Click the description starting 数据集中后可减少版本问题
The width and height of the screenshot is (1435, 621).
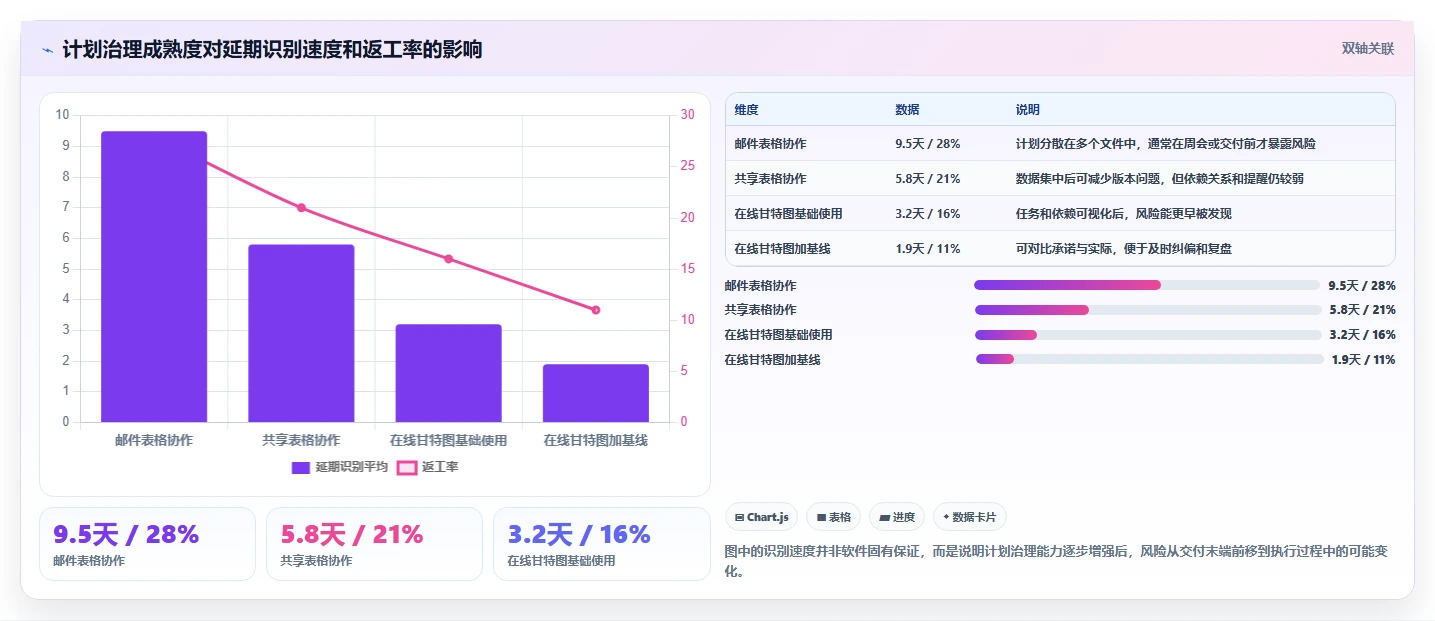[1160, 179]
